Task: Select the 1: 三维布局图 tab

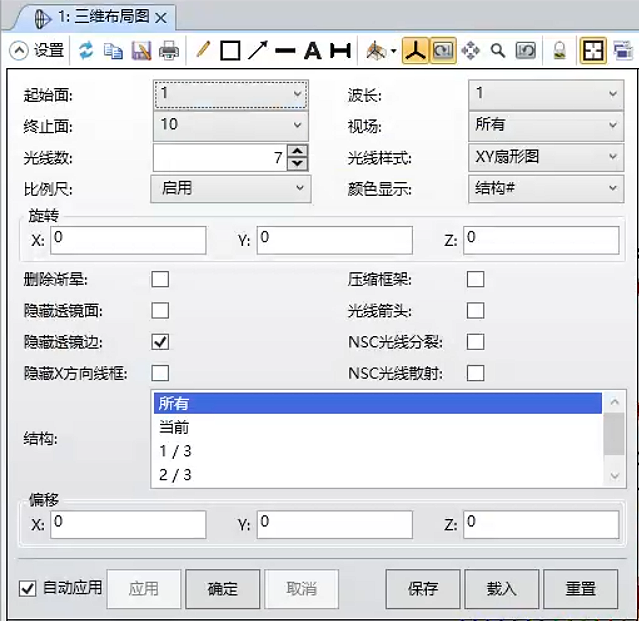Action: (x=95, y=17)
